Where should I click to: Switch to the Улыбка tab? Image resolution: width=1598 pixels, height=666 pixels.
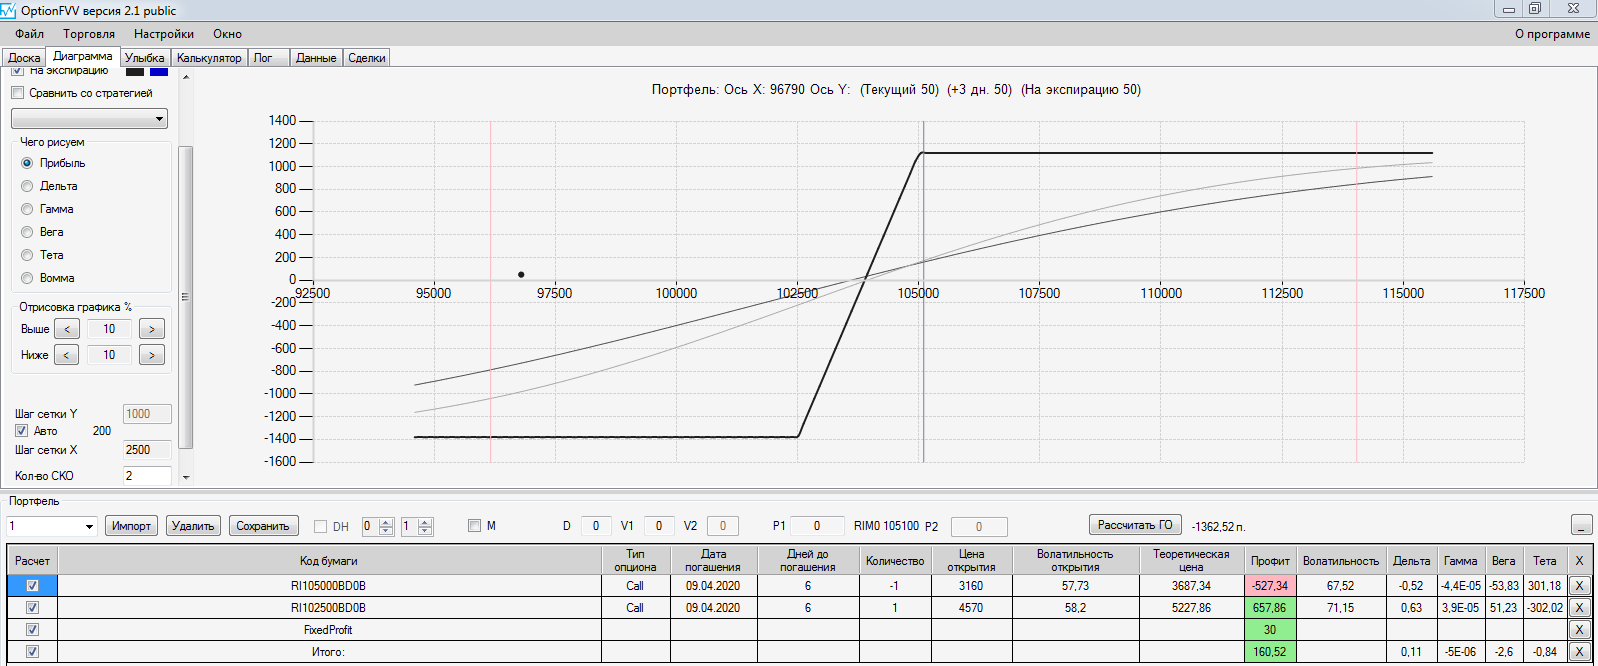pyautogui.click(x=145, y=58)
